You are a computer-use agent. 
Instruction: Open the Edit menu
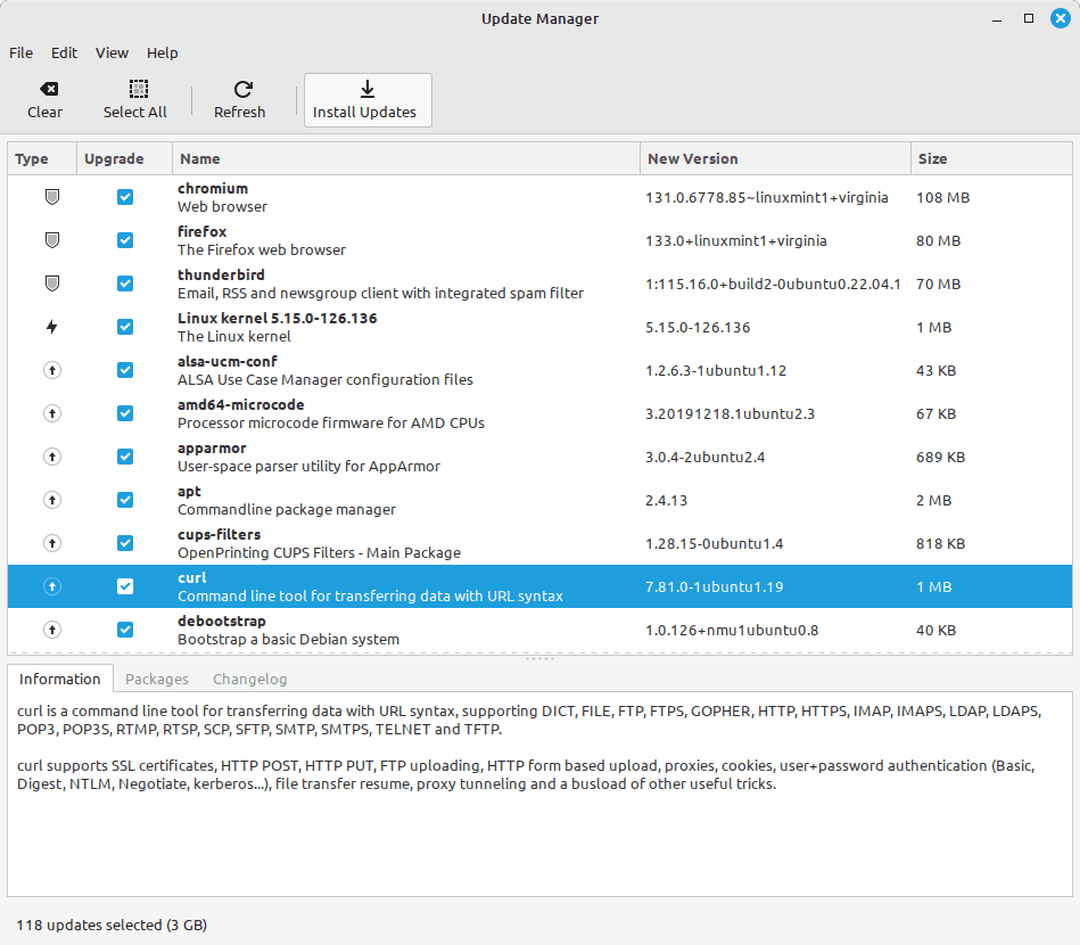tap(64, 53)
